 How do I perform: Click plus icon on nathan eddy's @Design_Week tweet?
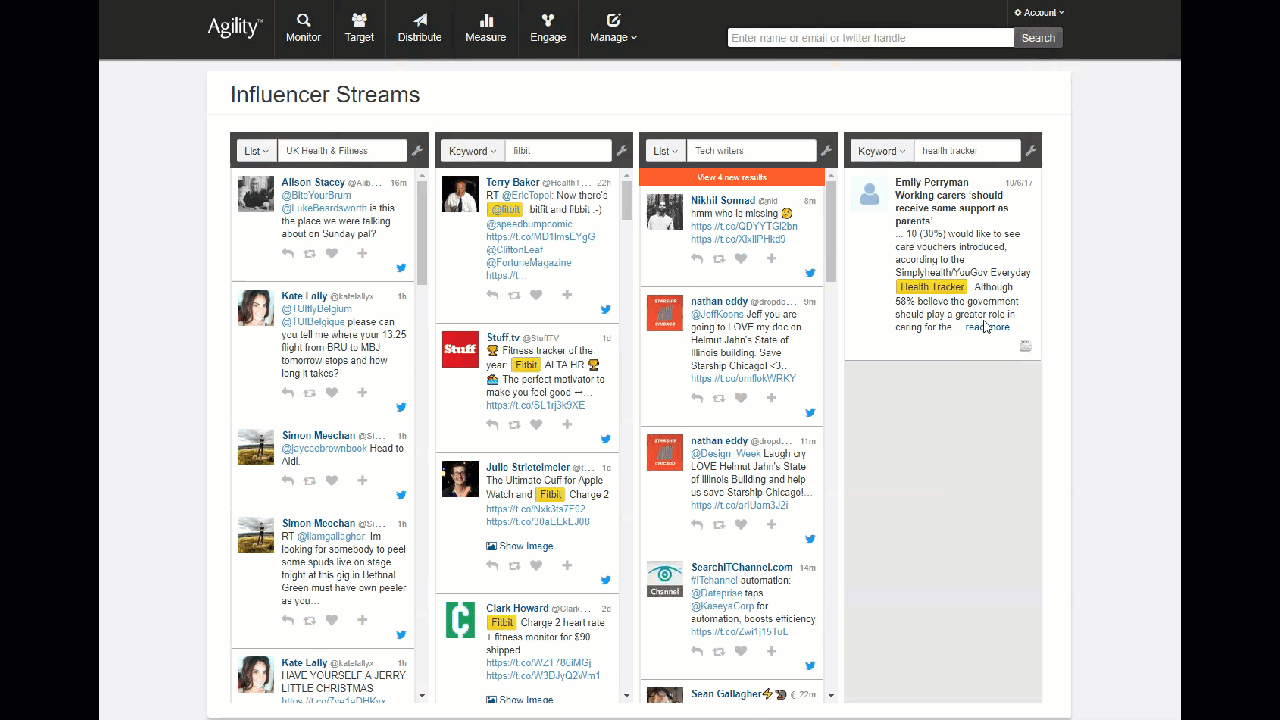[x=771, y=525]
